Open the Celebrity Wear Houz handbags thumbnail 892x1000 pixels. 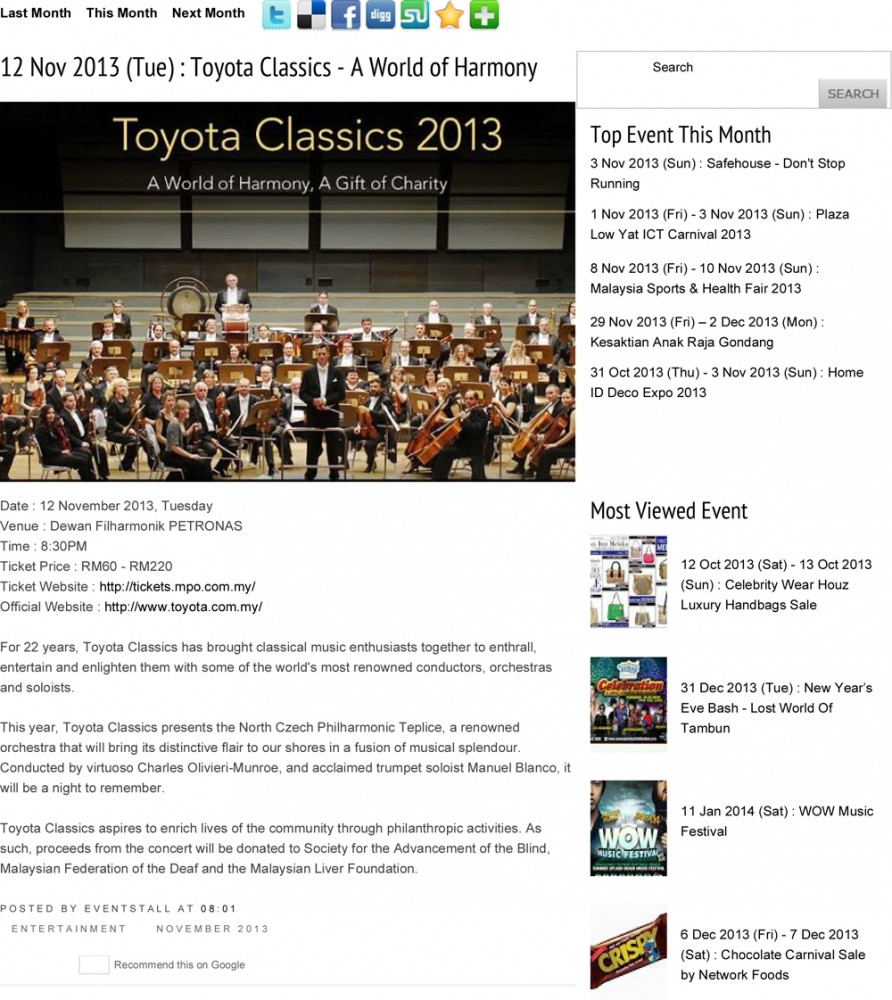(629, 582)
